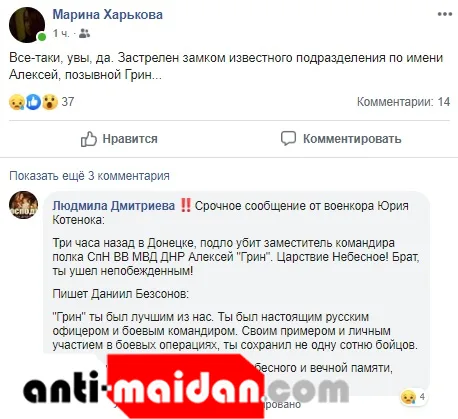Click the speech bubble comment icon
This screenshot has width=458, height=419.
[288, 139]
